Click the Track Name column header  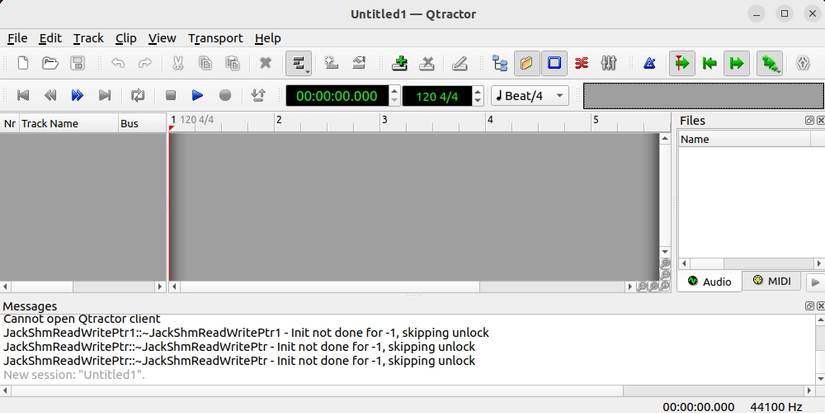click(68, 124)
